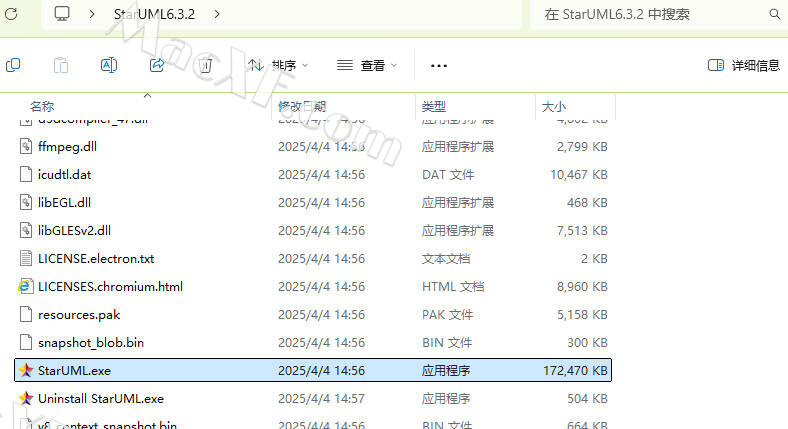Click the 10,467 KB size cell

[578, 175]
